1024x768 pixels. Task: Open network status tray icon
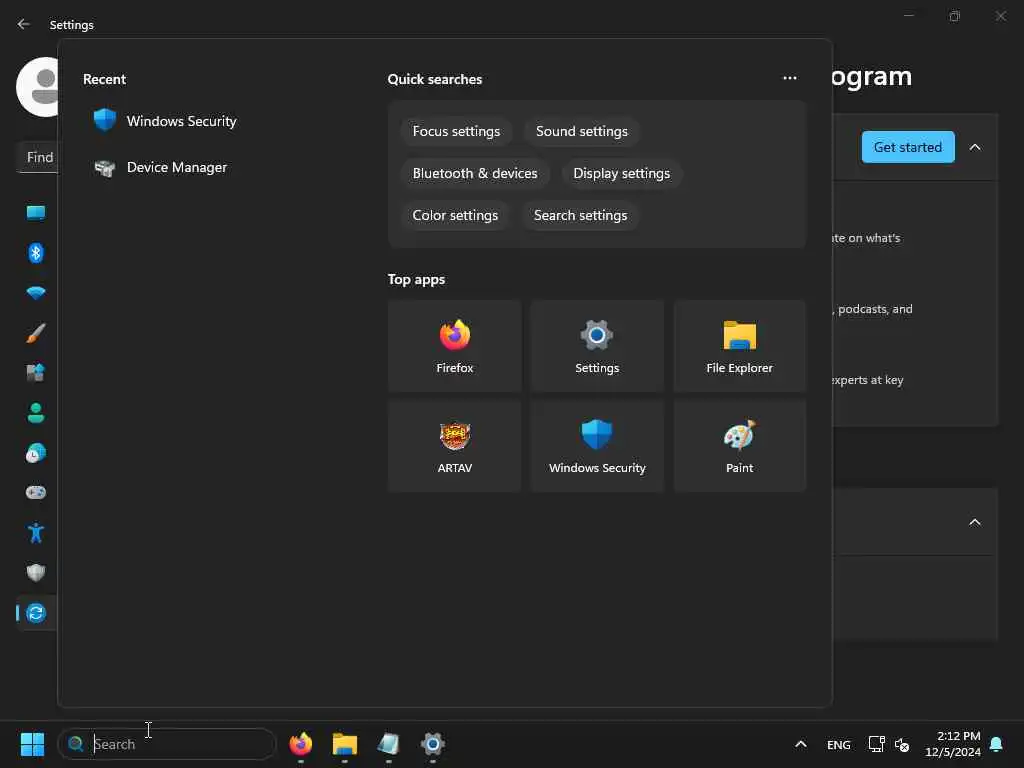coord(876,744)
